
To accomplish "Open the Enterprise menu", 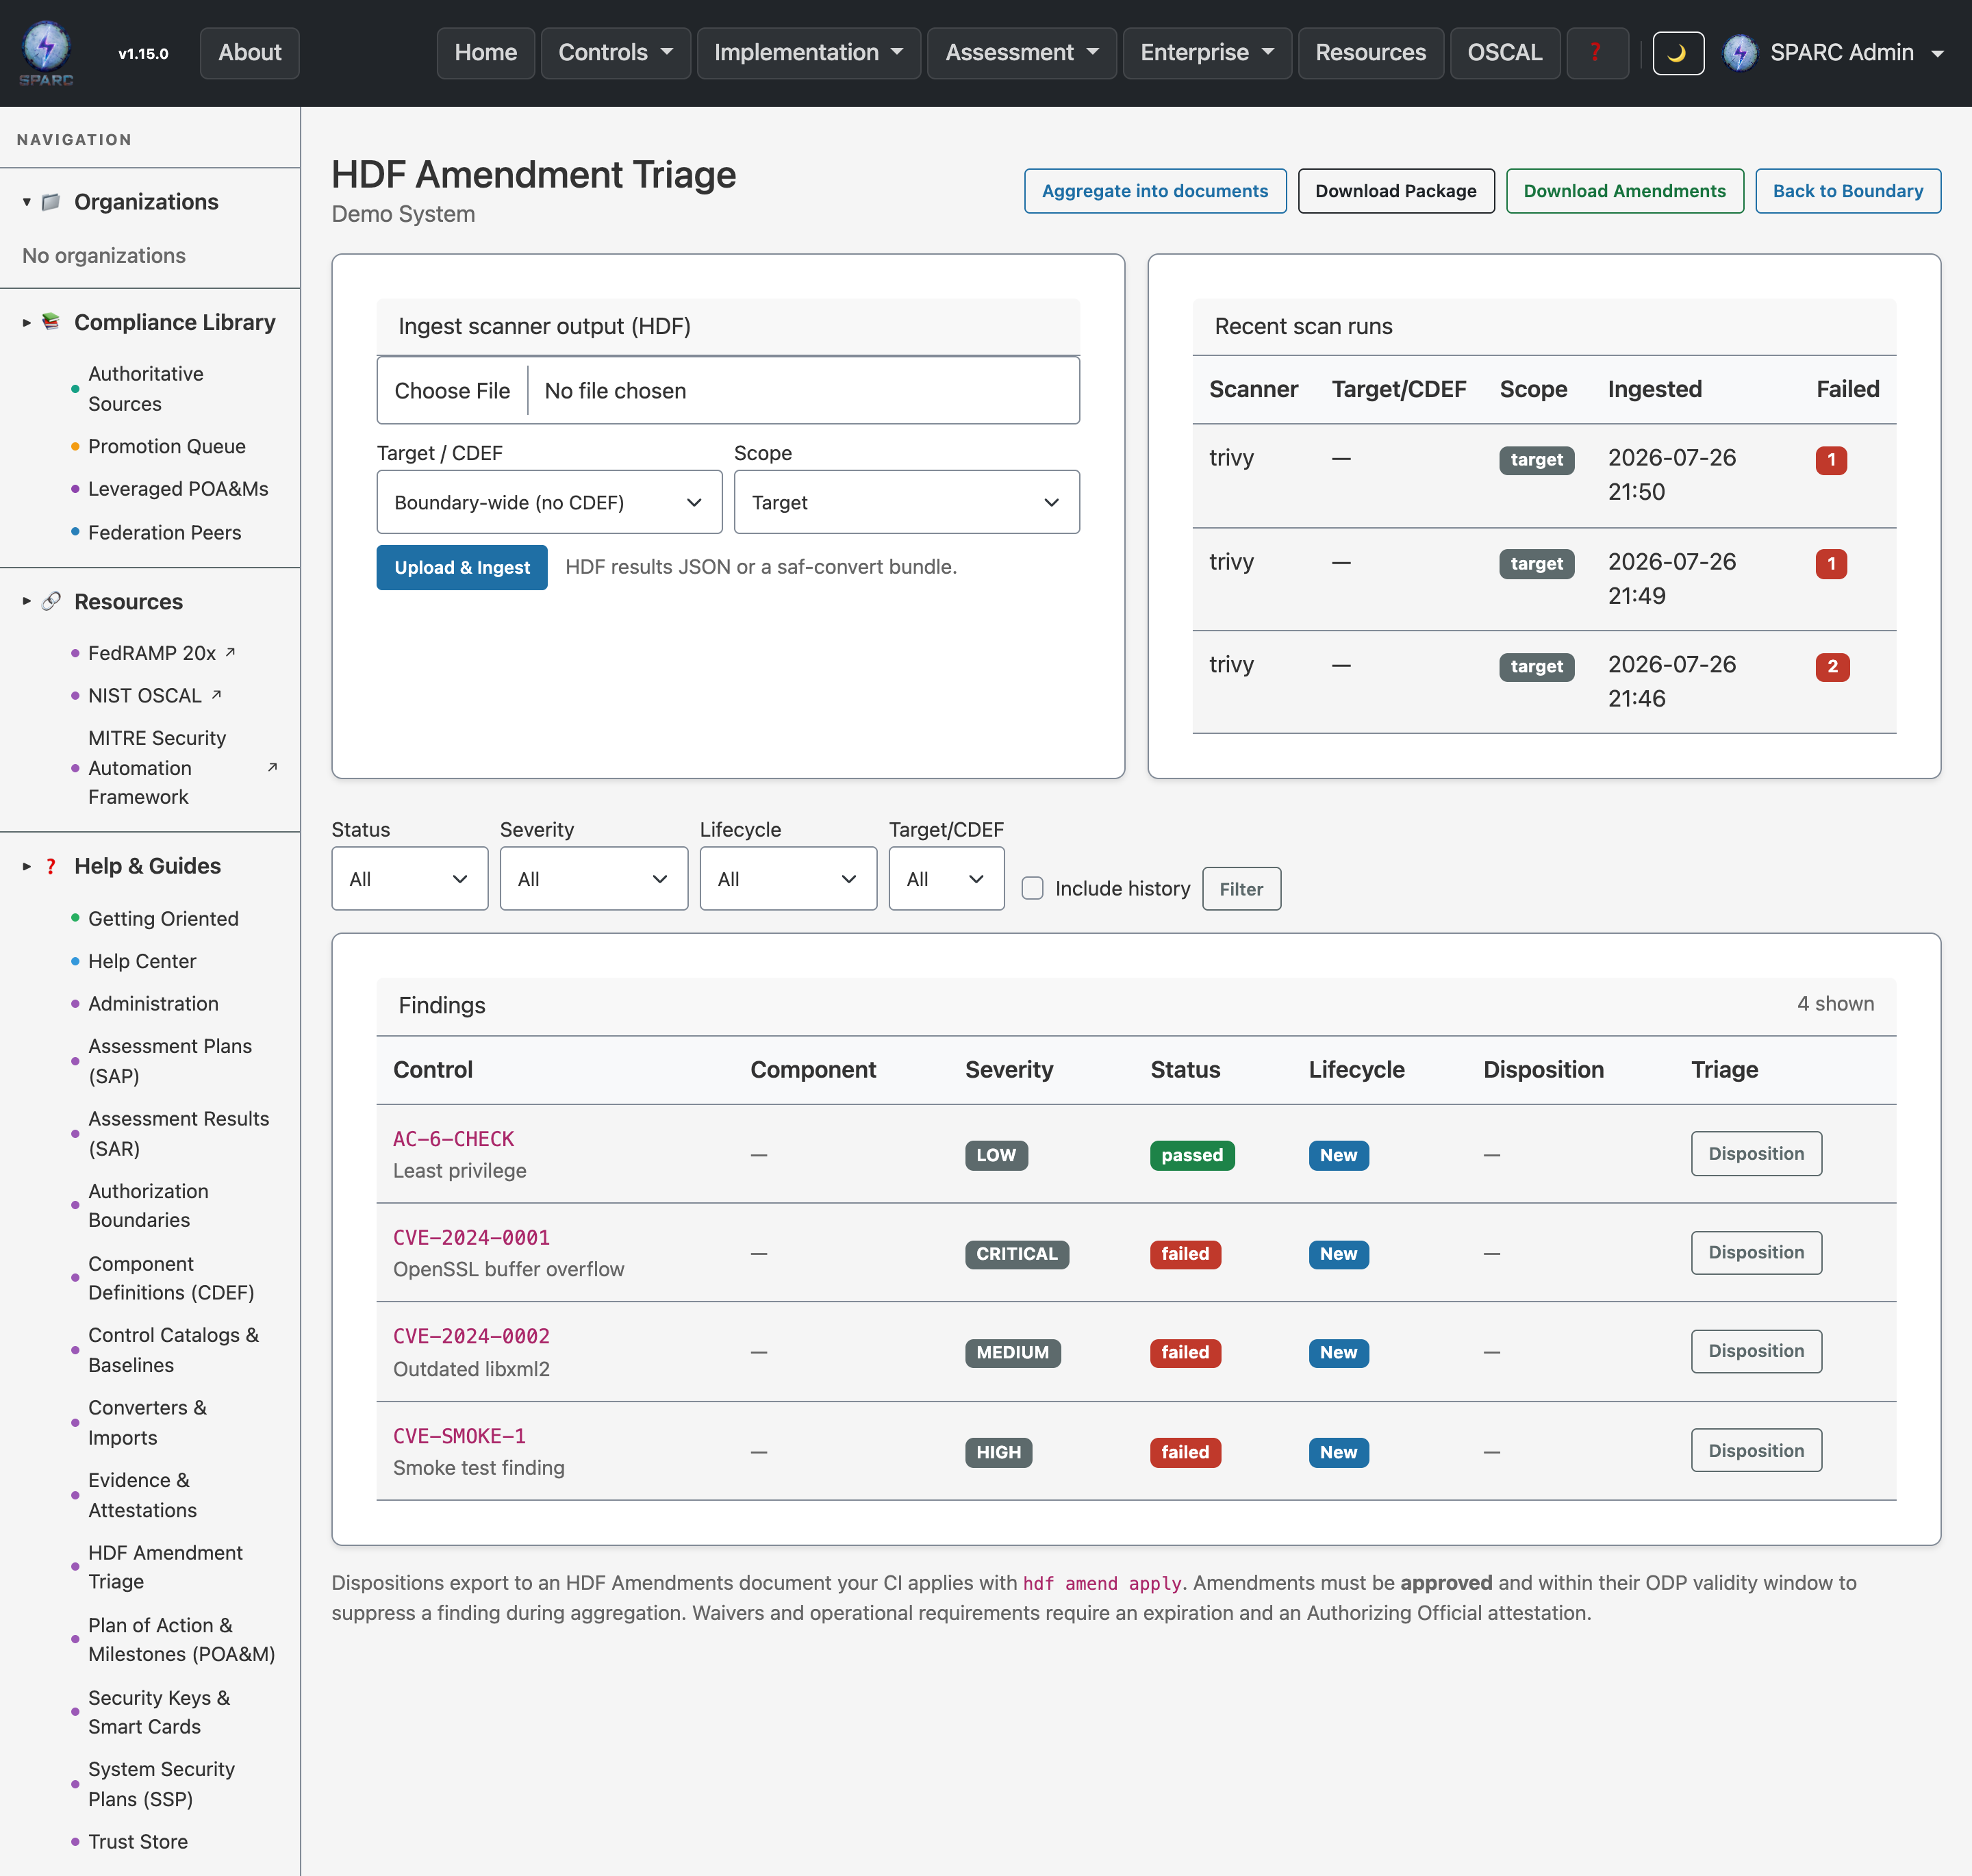I will [x=1207, y=53].
